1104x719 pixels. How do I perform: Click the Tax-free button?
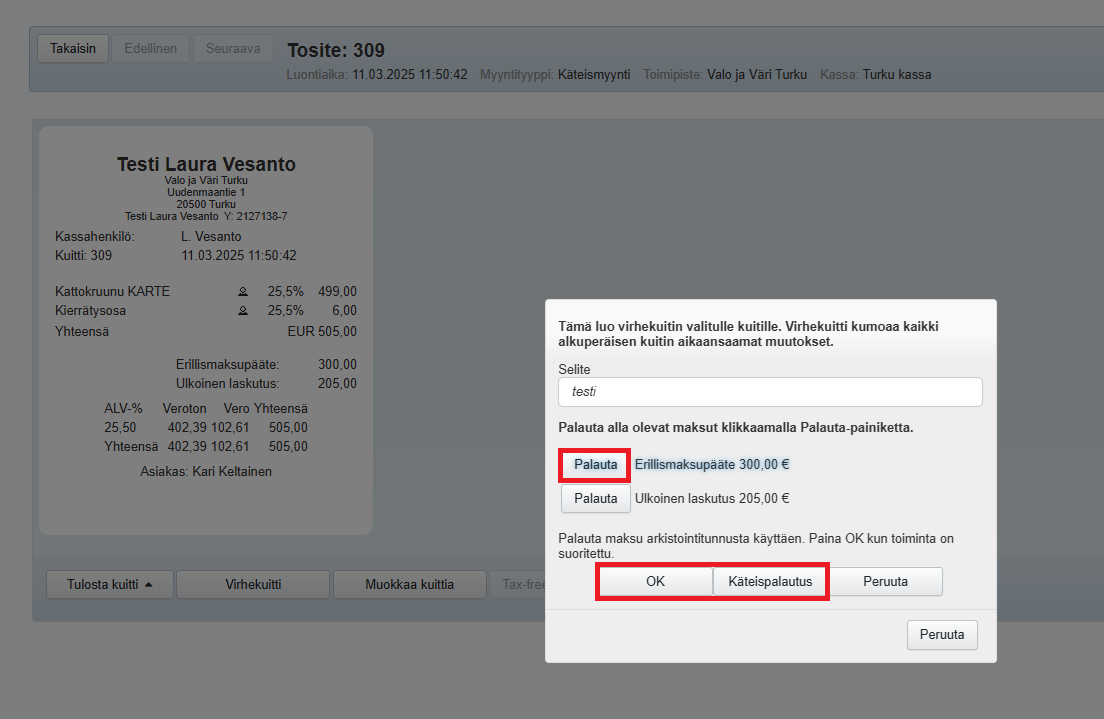click(x=517, y=584)
